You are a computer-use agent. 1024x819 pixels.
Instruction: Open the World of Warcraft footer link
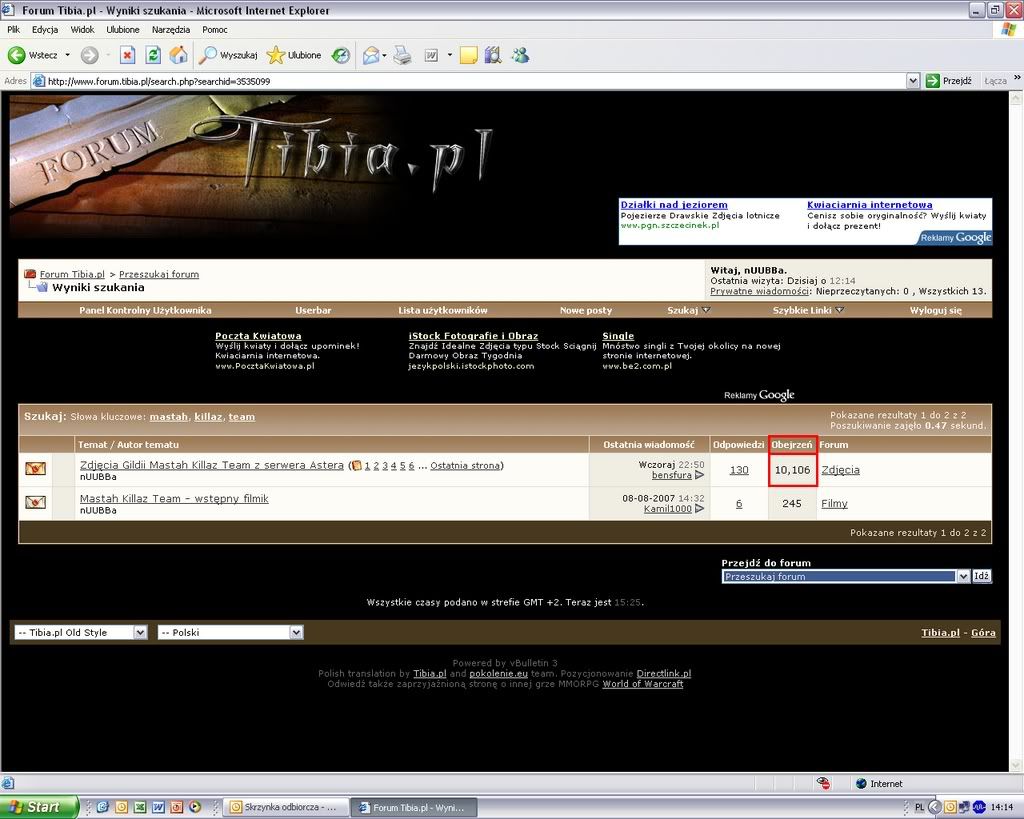(x=643, y=684)
